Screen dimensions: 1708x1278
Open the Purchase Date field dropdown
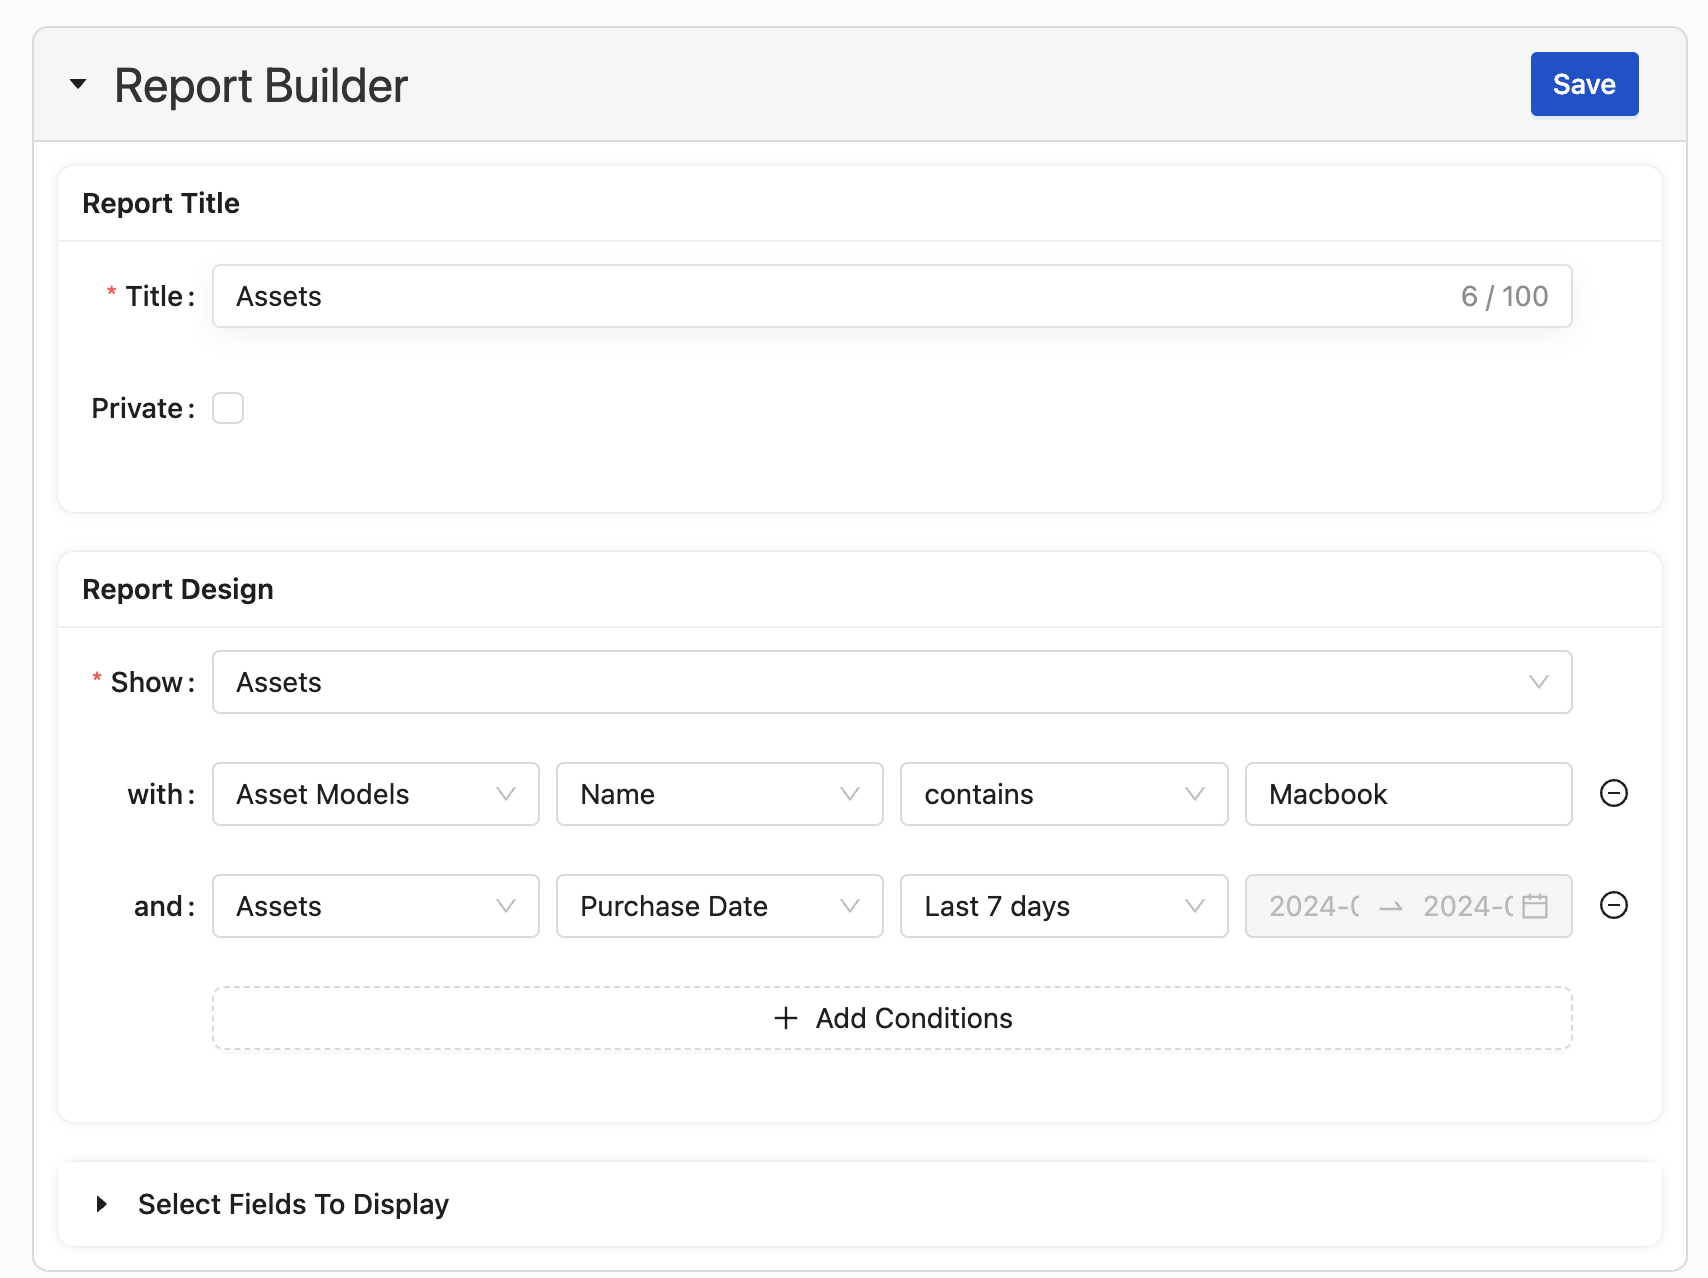[x=719, y=906]
